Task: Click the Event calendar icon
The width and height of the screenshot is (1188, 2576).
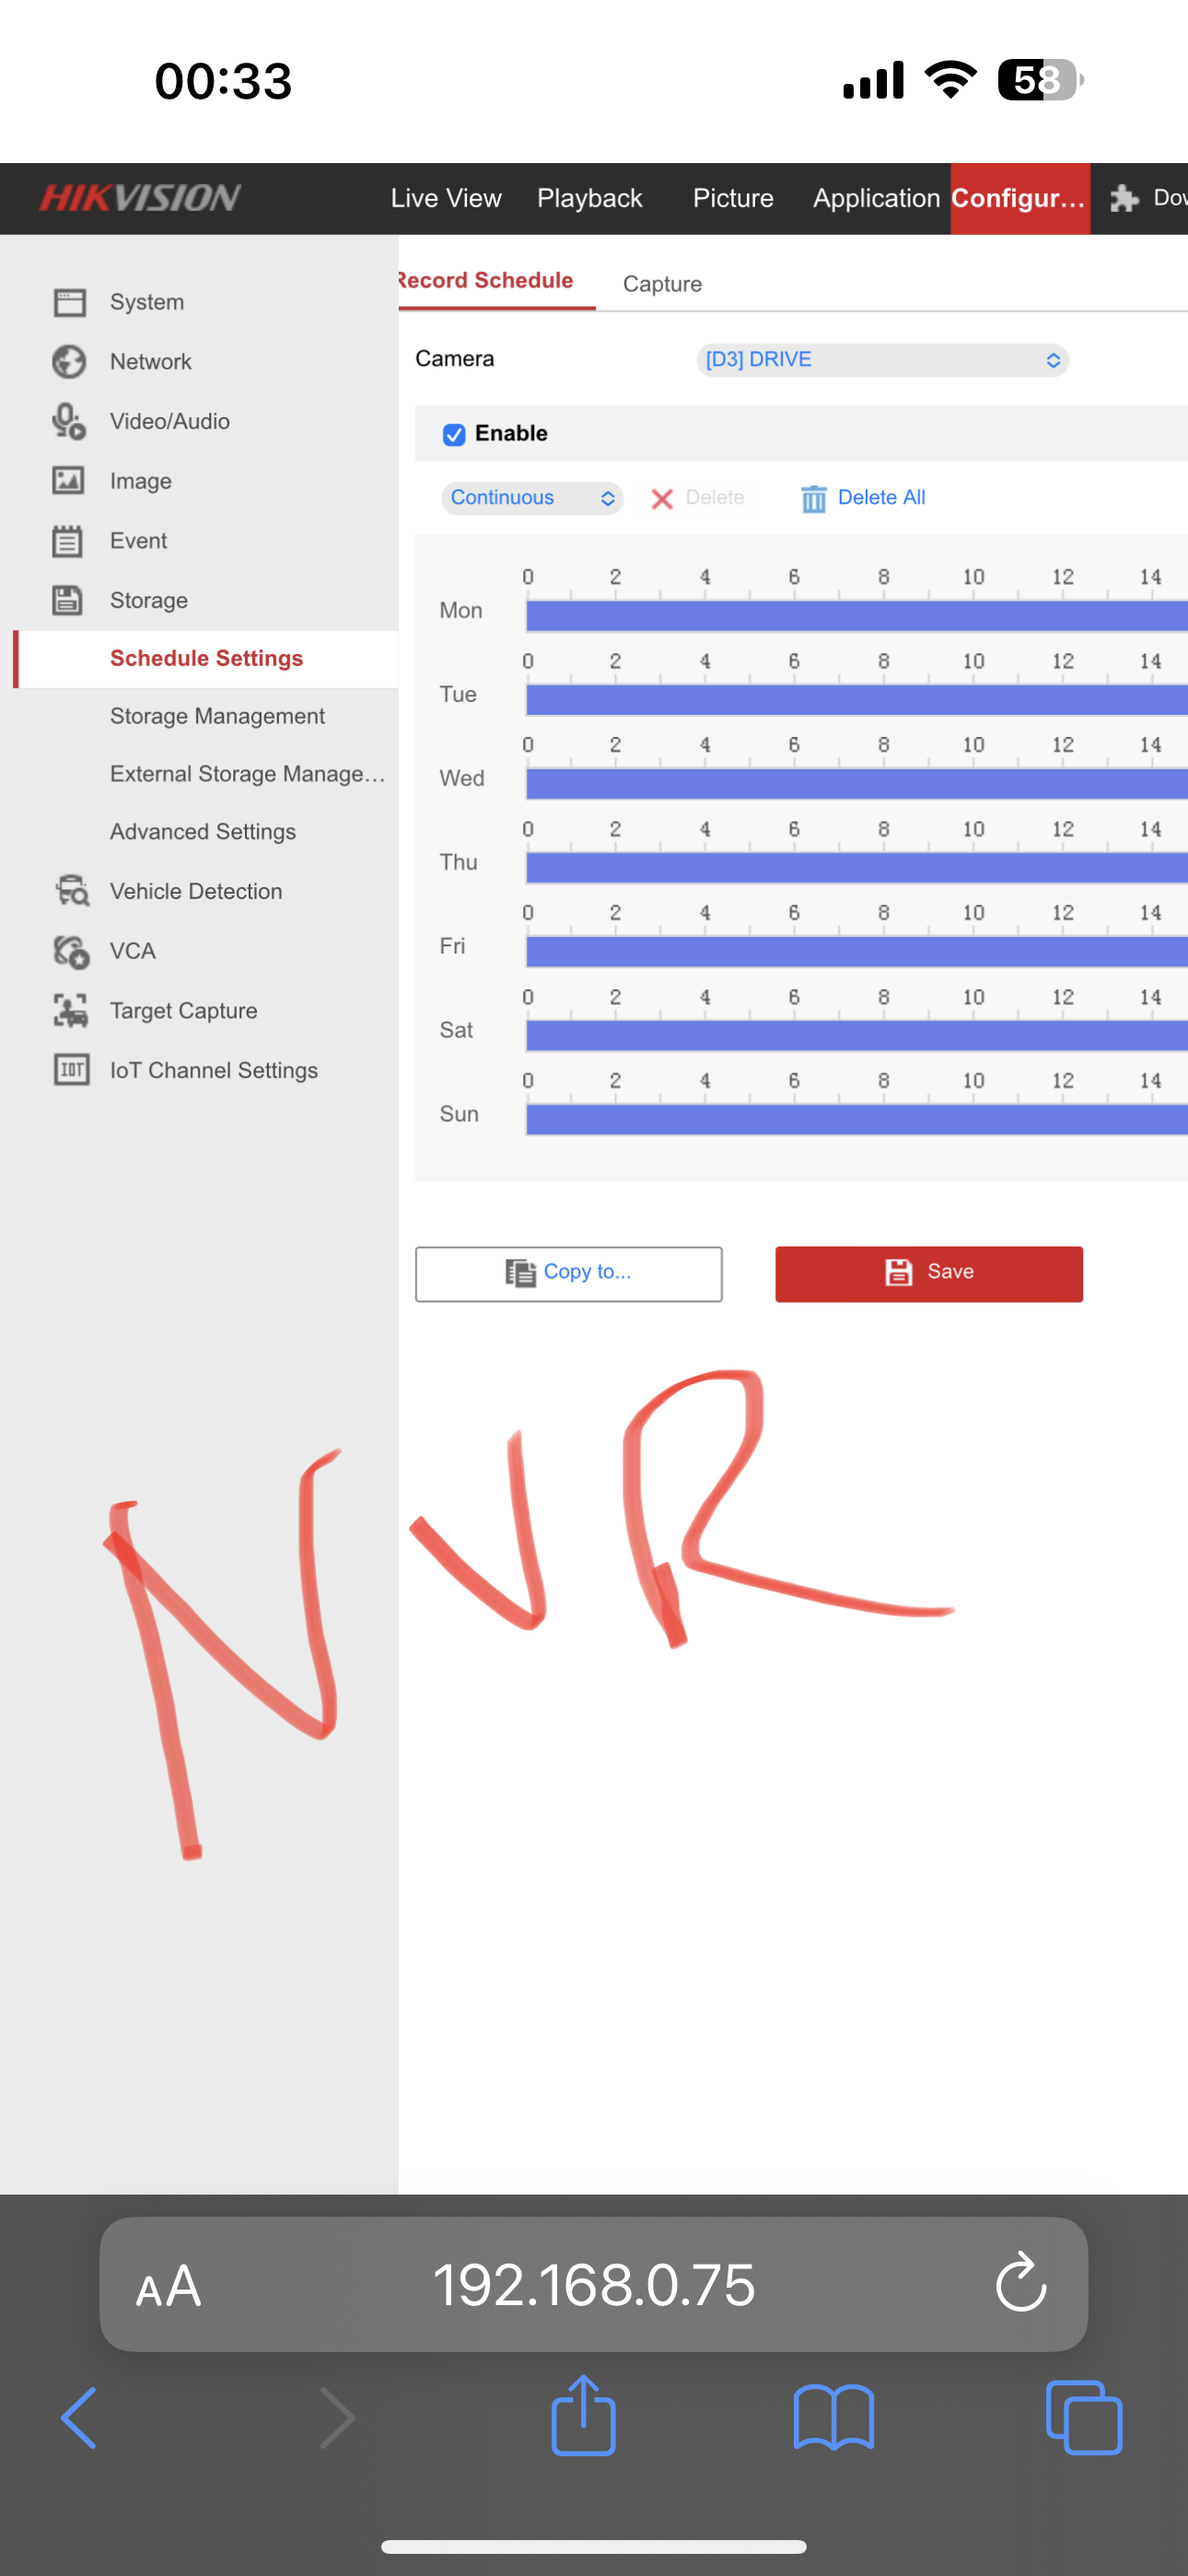Action: point(68,541)
